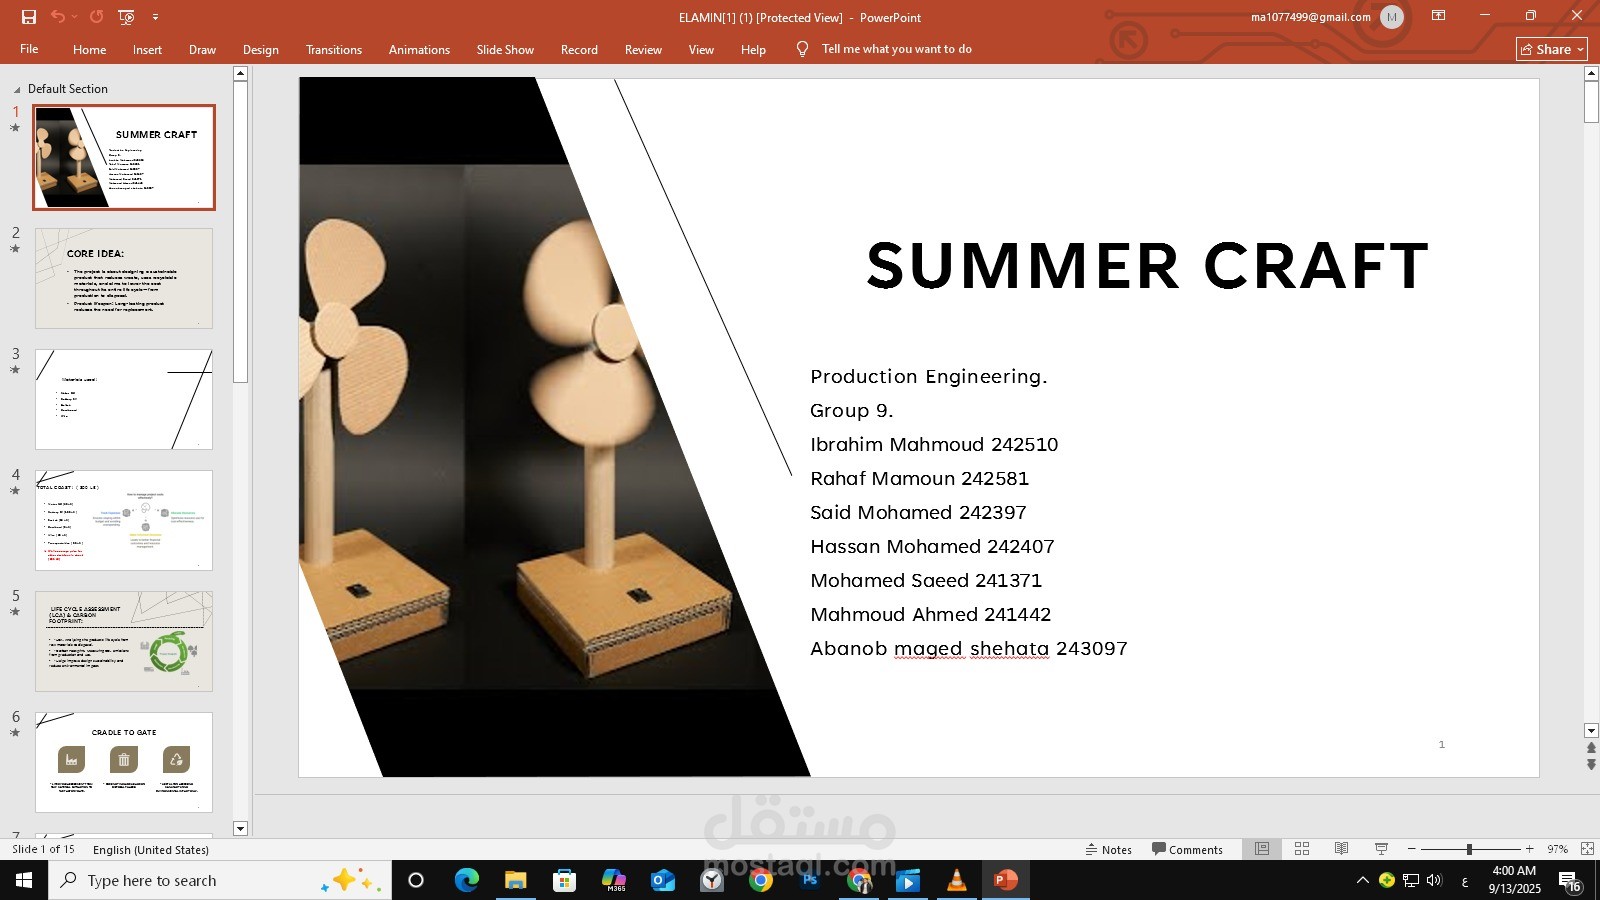Click the zoom out minus button
Viewport: 1600px width, 900px height.
point(1412,849)
